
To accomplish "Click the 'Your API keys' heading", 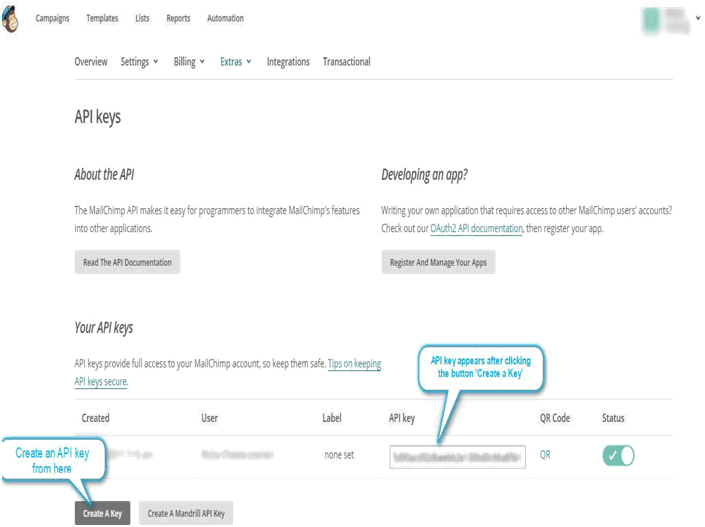I will (104, 328).
